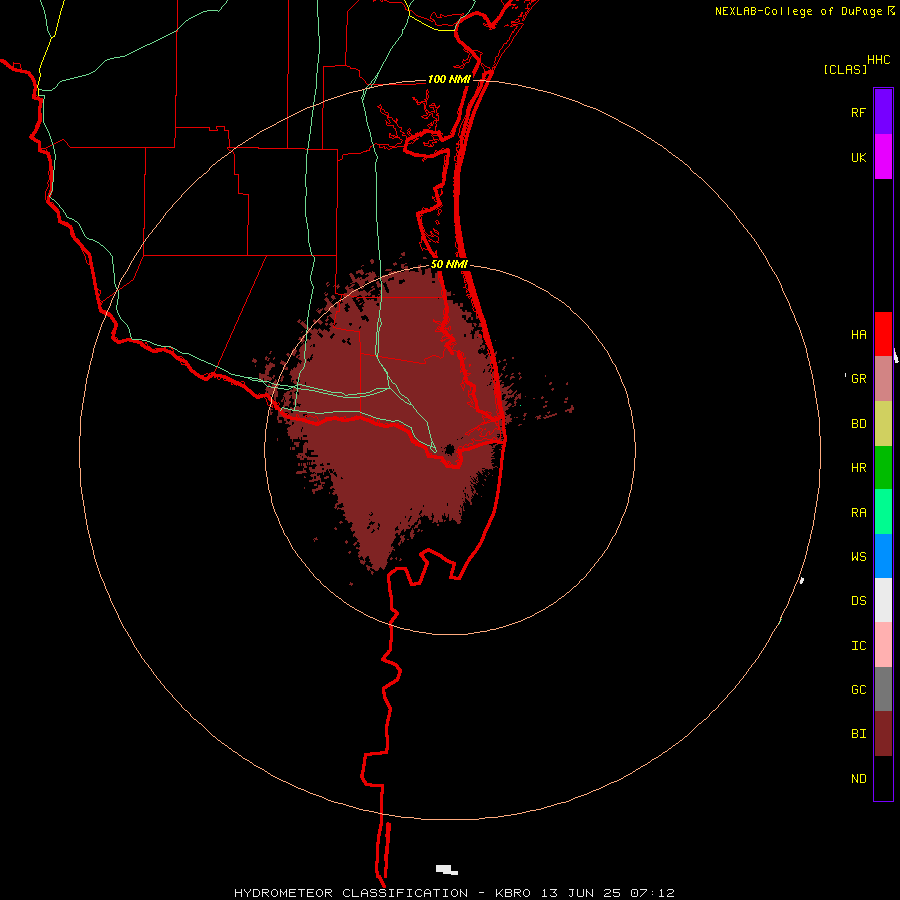Click the [CLAS] label above legend

[845, 69]
